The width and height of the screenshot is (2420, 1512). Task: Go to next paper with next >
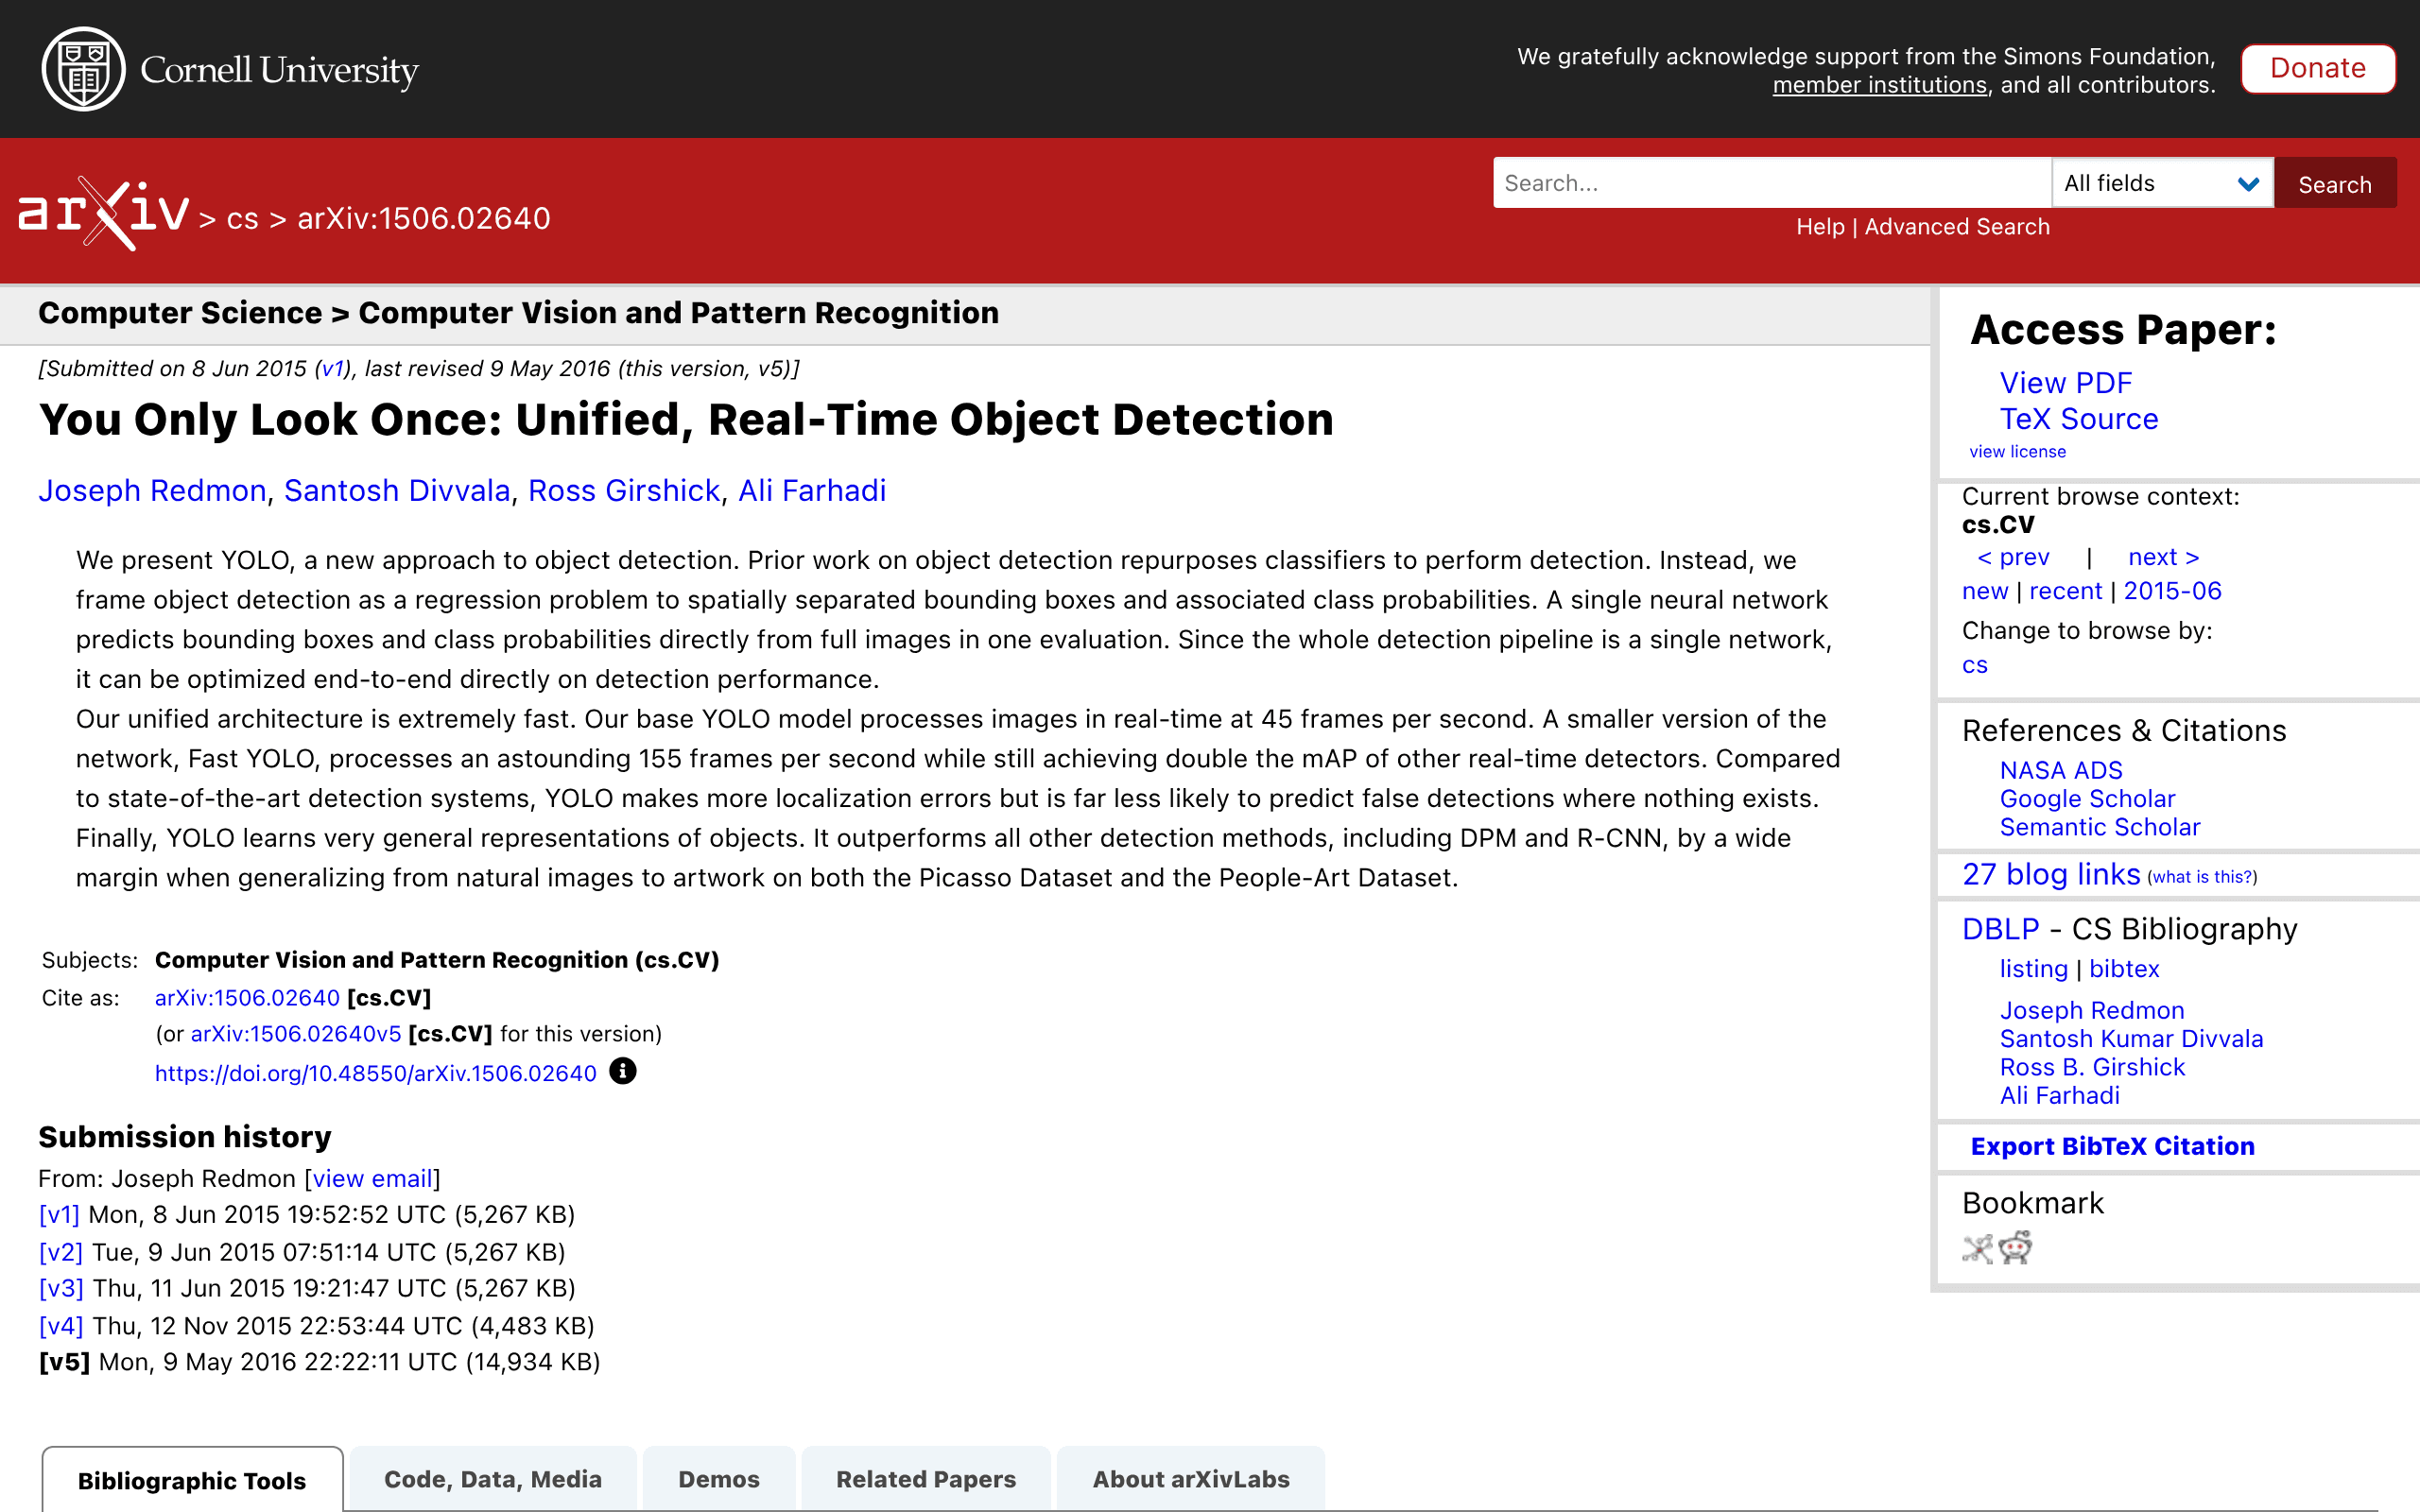point(2163,557)
